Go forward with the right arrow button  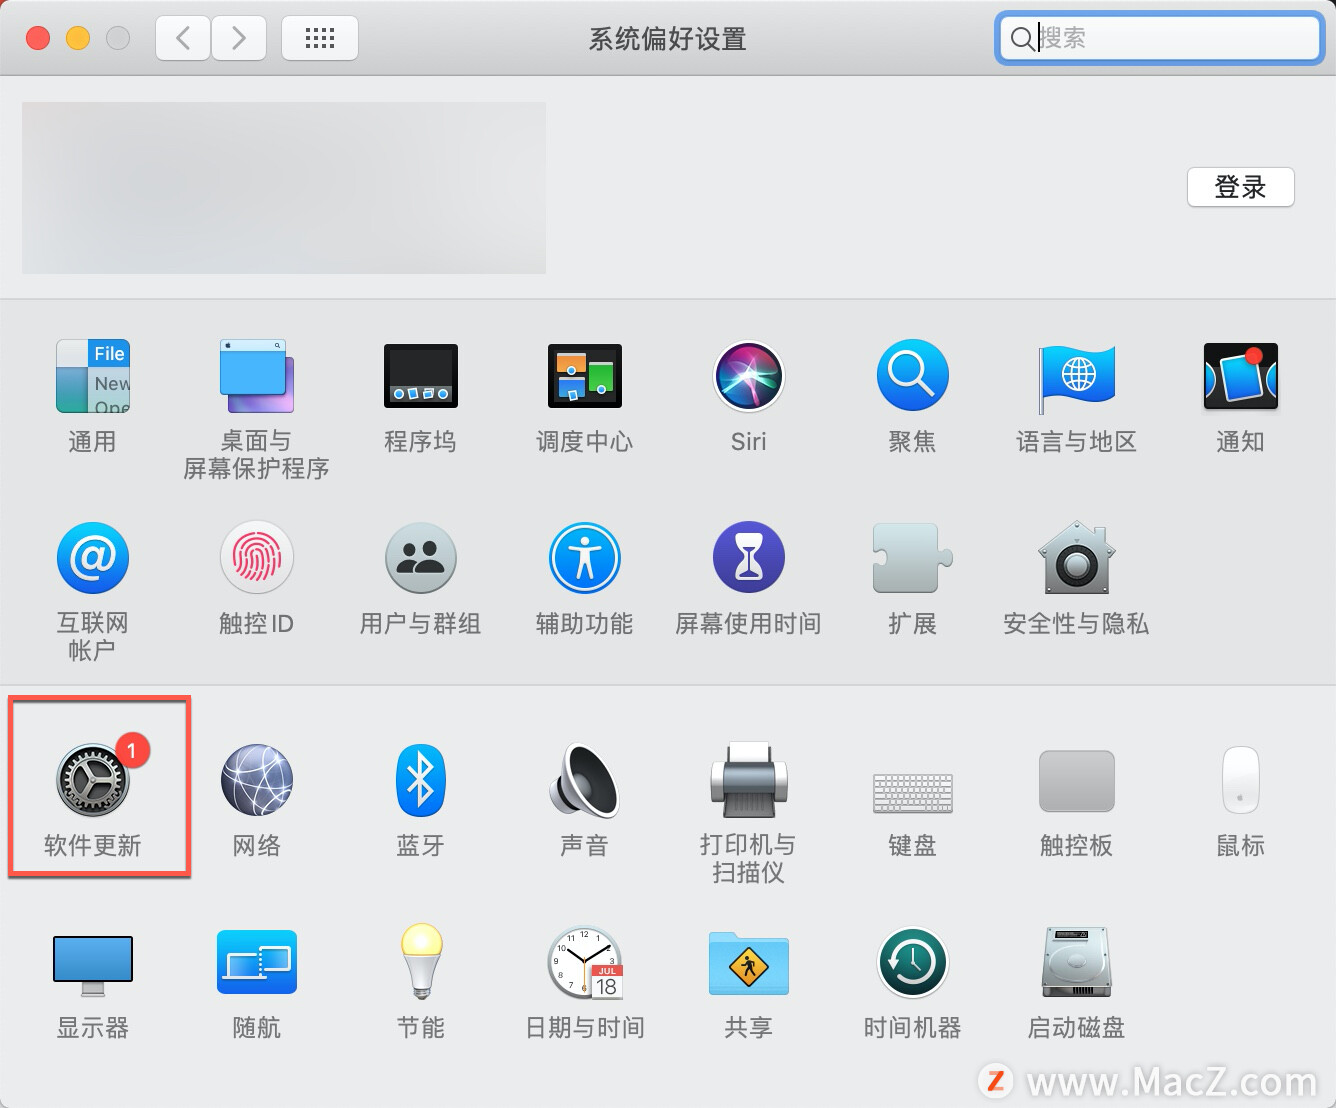238,38
